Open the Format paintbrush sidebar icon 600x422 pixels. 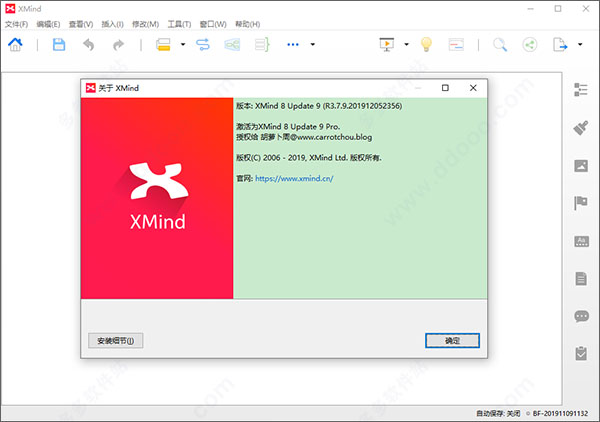[581, 128]
